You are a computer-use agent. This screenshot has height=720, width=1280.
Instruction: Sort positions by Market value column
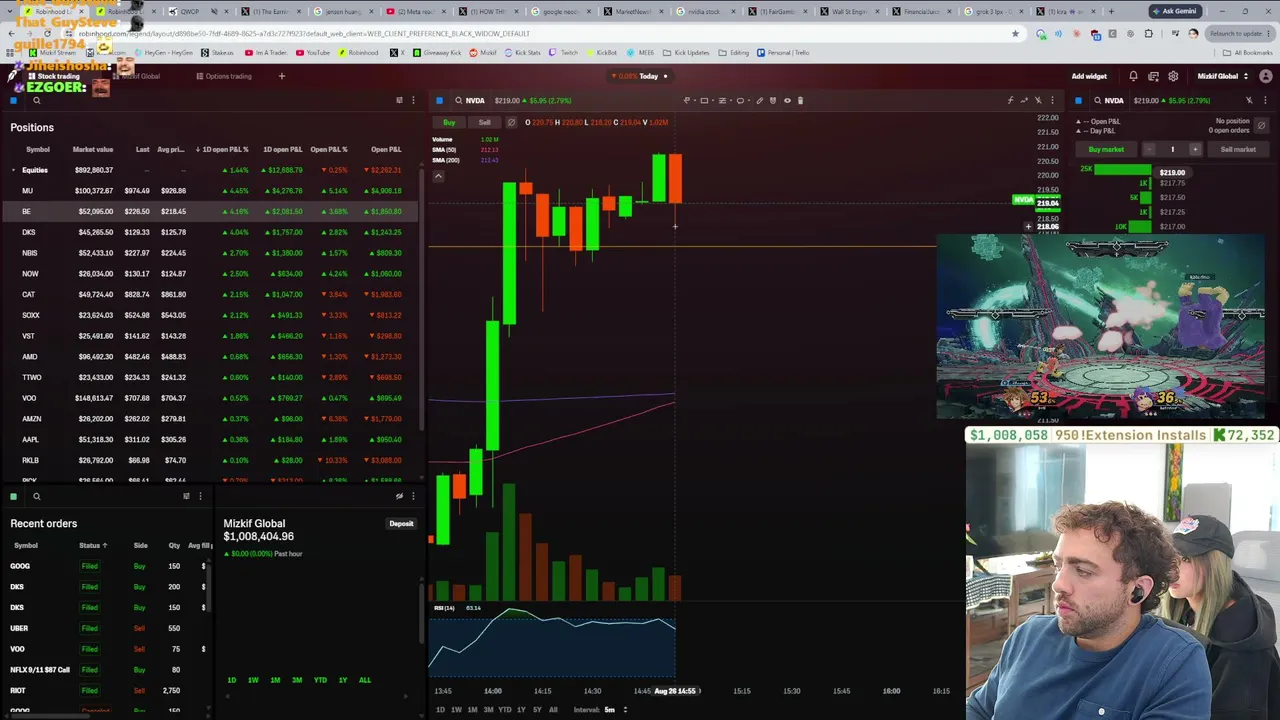coord(93,150)
